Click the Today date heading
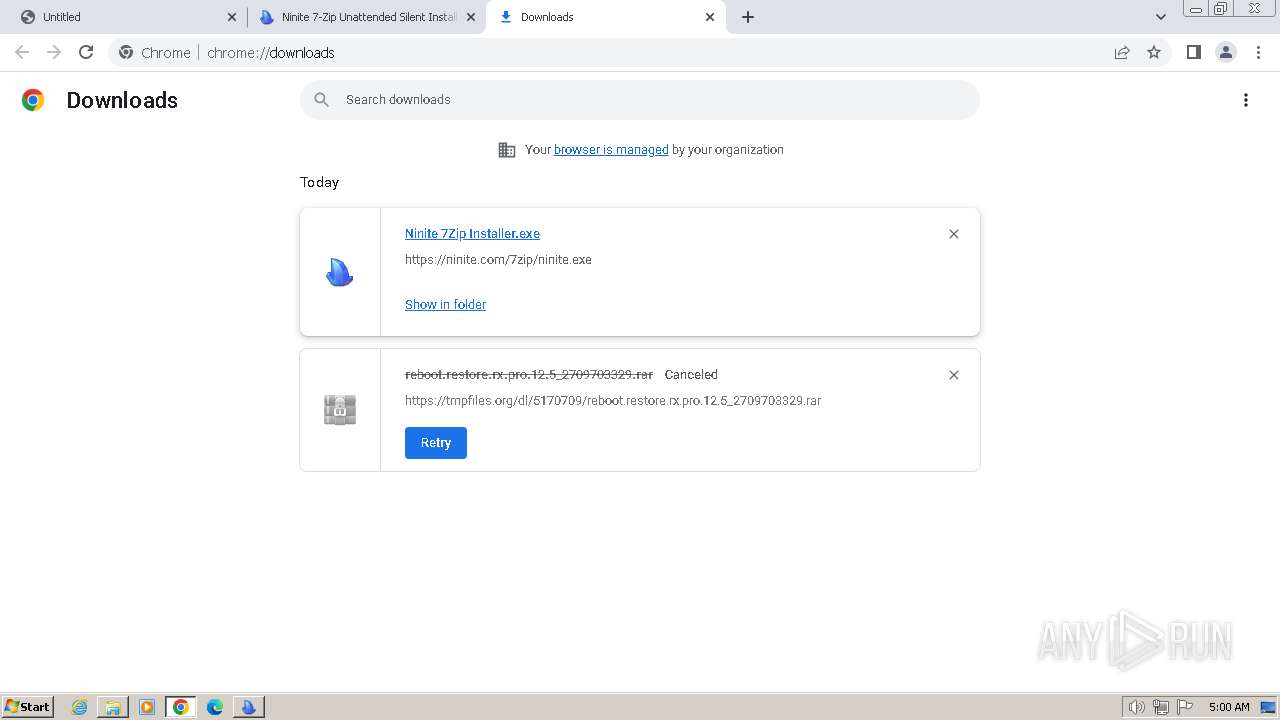1280x720 pixels. tap(319, 182)
